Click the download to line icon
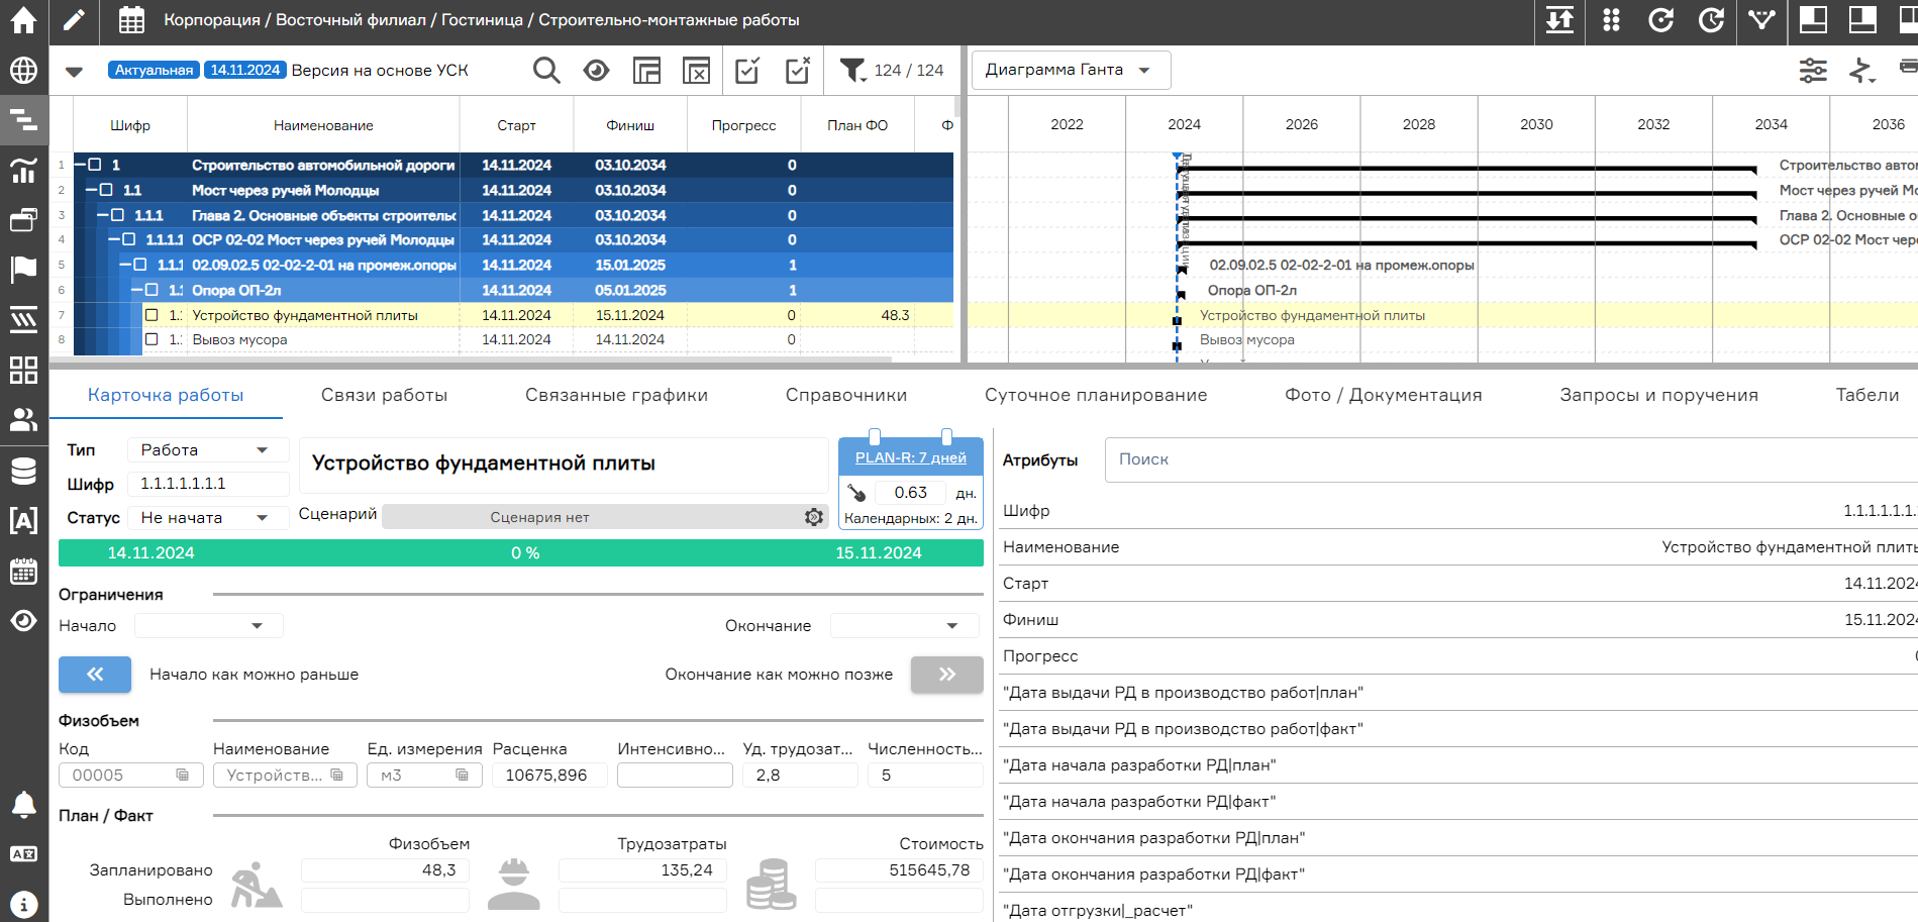The image size is (1918, 922). pyautogui.click(x=1560, y=20)
